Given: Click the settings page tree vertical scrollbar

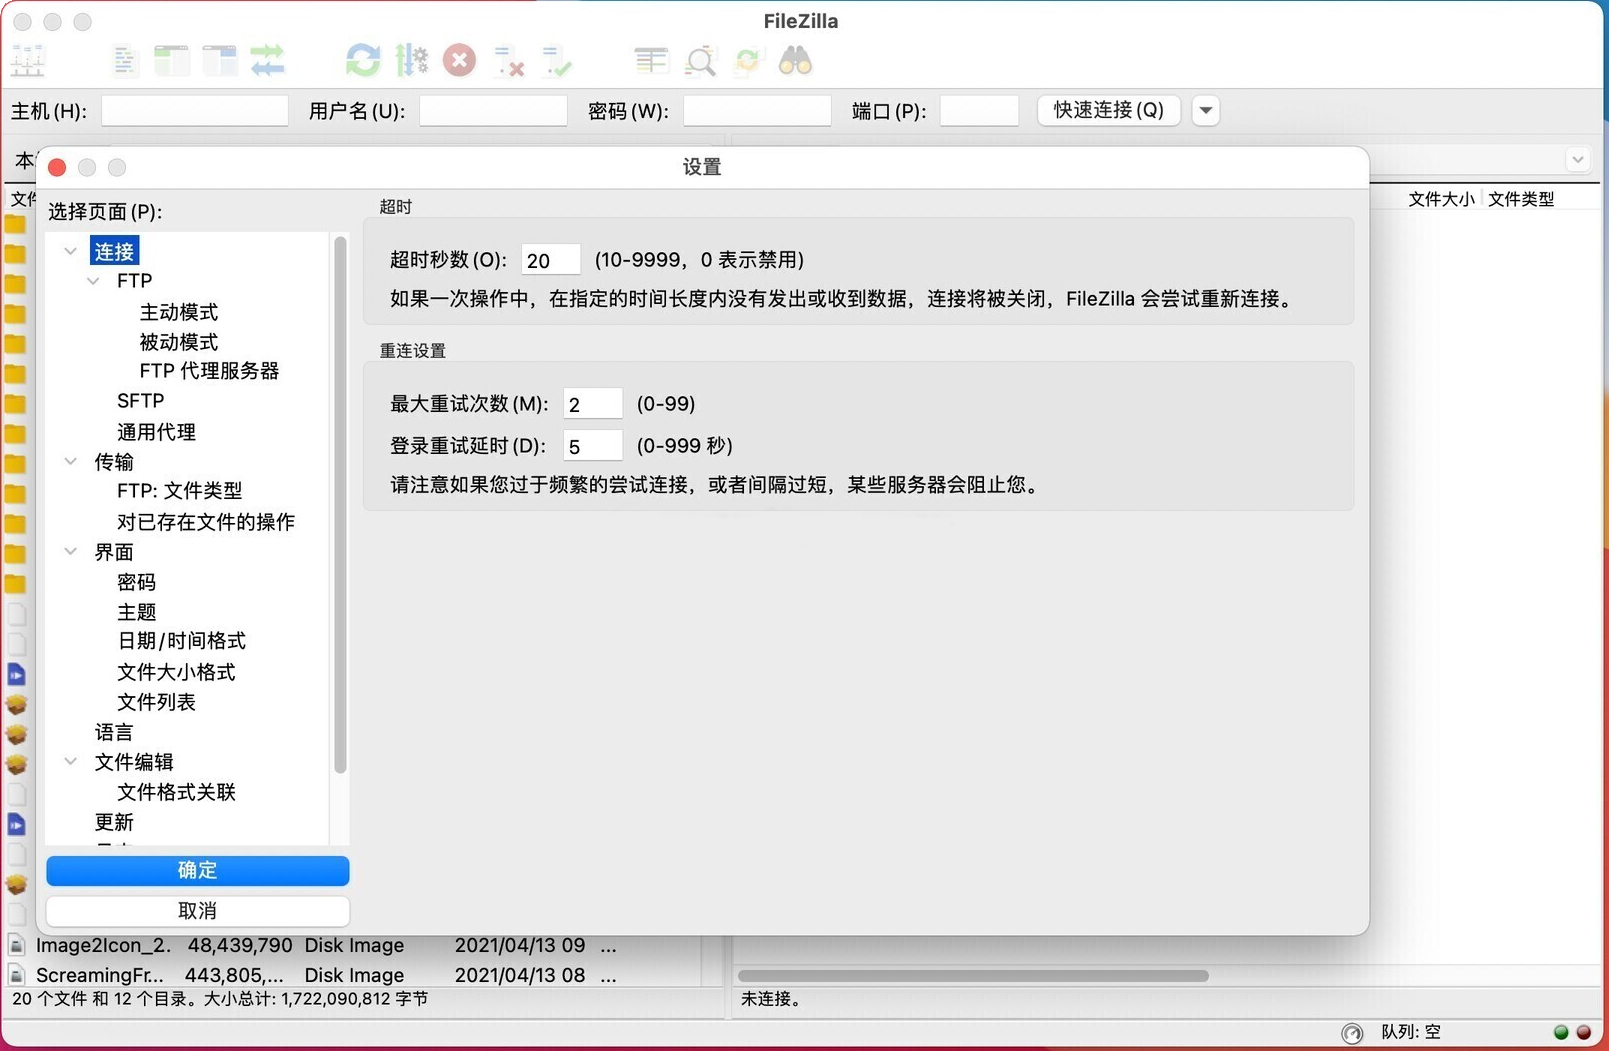Looking at the screenshot, I should point(340,505).
